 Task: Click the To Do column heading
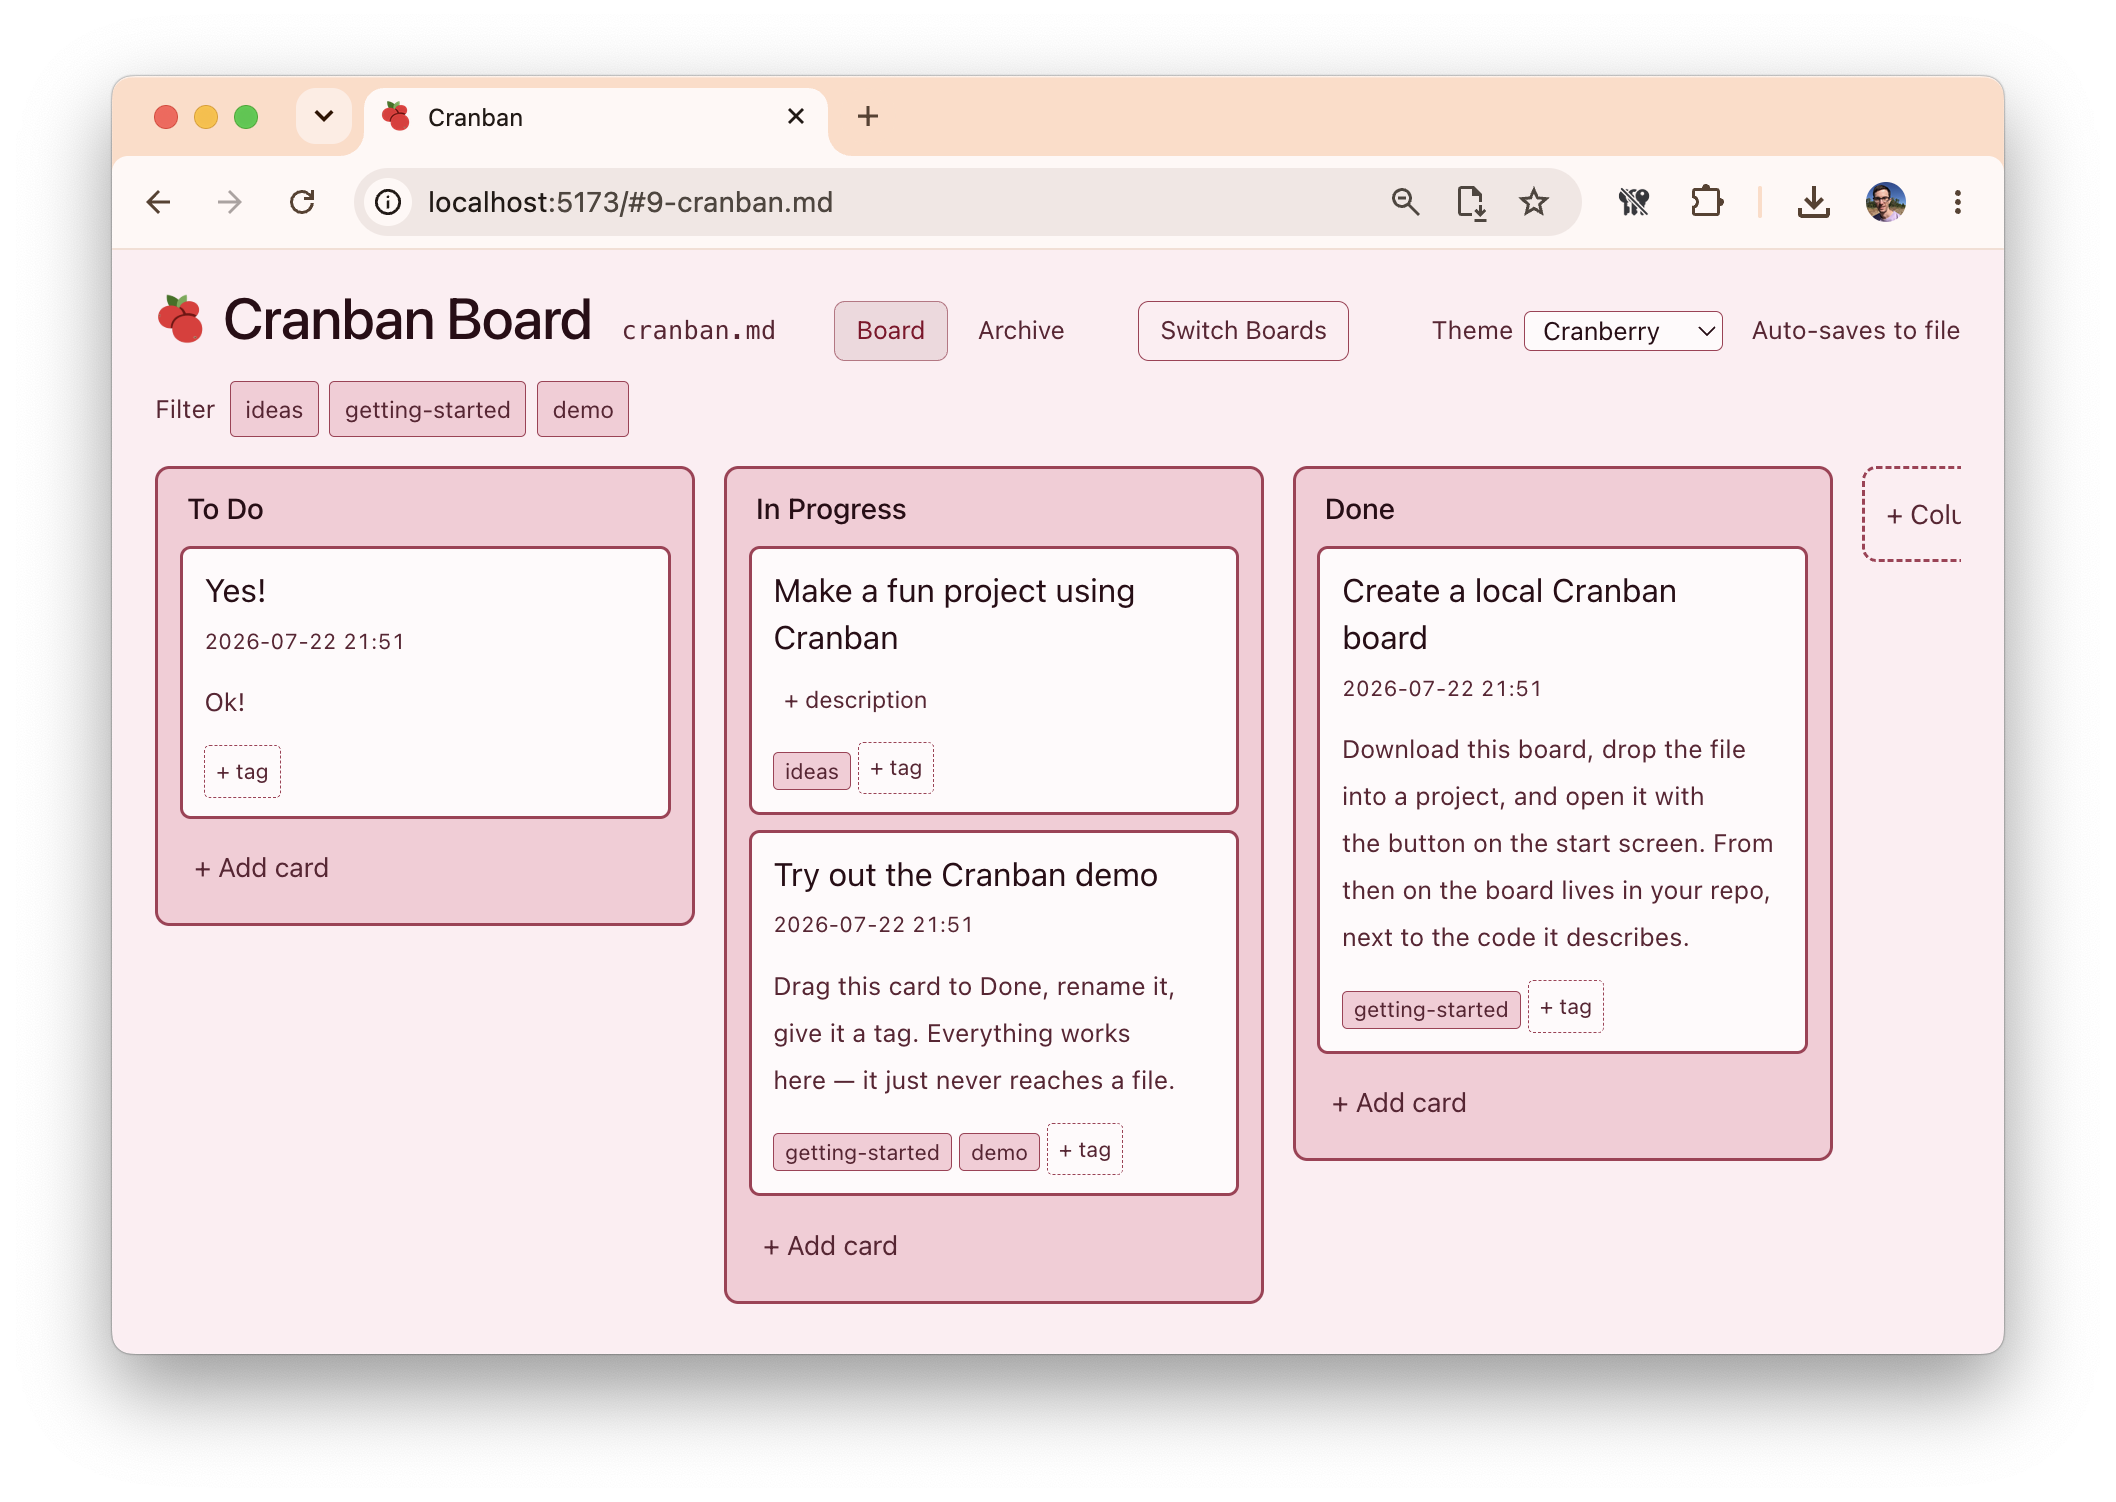226,509
